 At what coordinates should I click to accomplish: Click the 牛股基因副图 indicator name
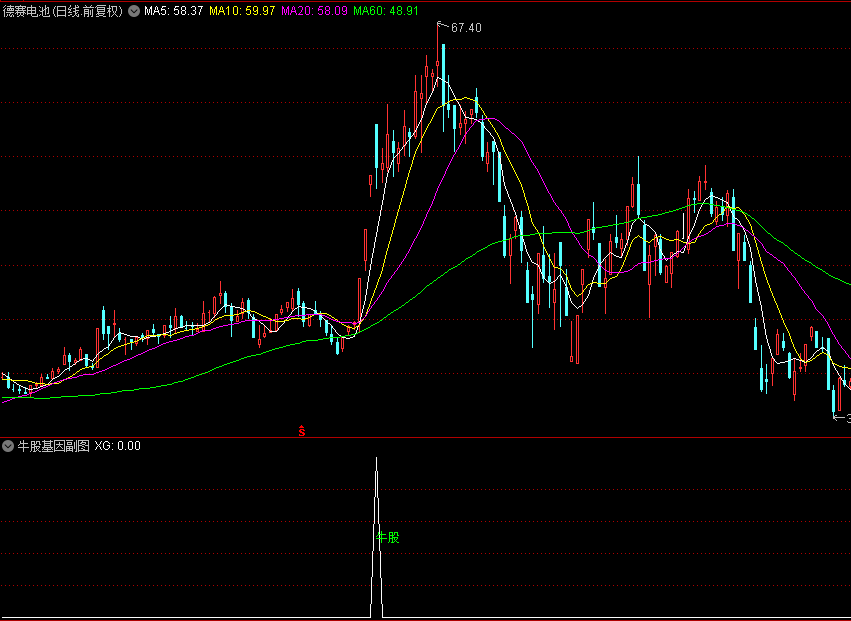(x=54, y=446)
